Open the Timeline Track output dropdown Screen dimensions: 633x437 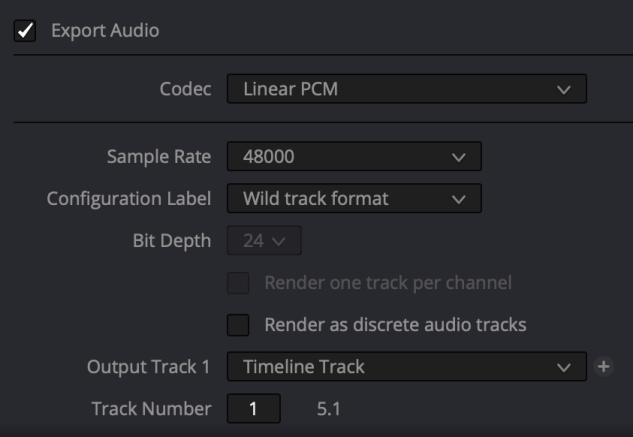[x=406, y=367]
